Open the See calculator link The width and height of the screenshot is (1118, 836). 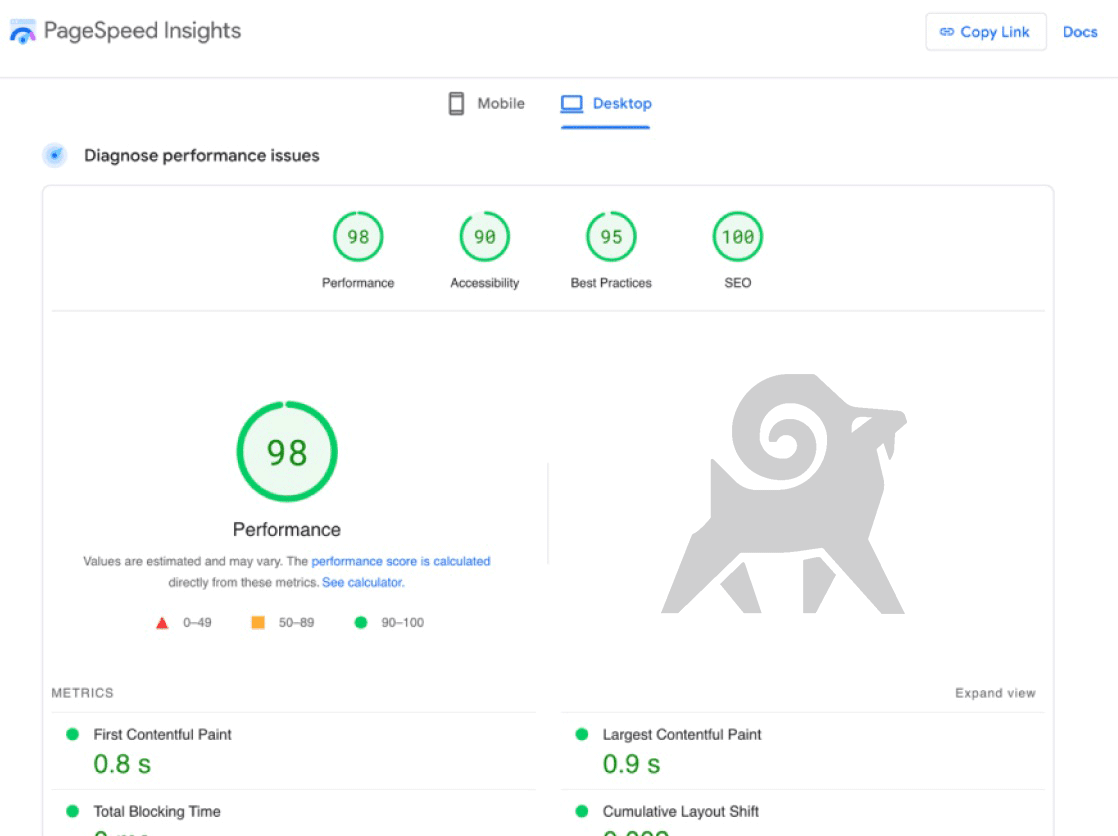pyautogui.click(x=363, y=583)
